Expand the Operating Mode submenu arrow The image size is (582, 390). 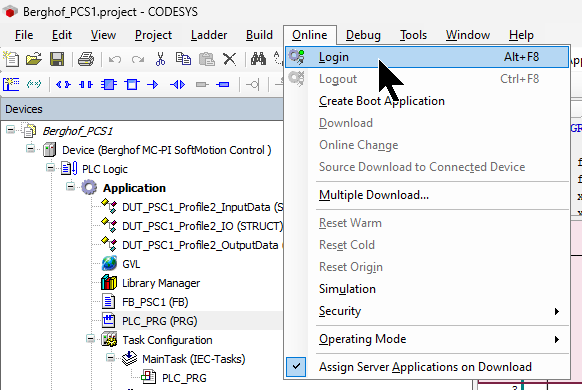click(x=556, y=339)
